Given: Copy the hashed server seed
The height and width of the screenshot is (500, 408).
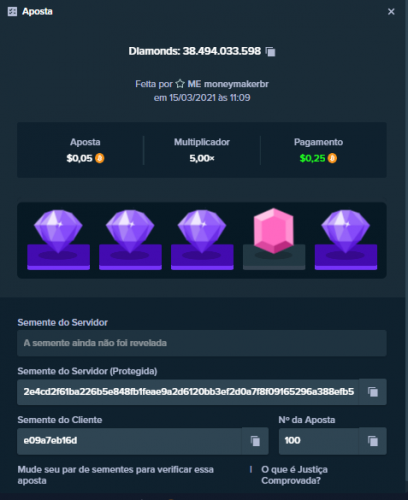Looking at the screenshot, I should pyautogui.click(x=373, y=392).
